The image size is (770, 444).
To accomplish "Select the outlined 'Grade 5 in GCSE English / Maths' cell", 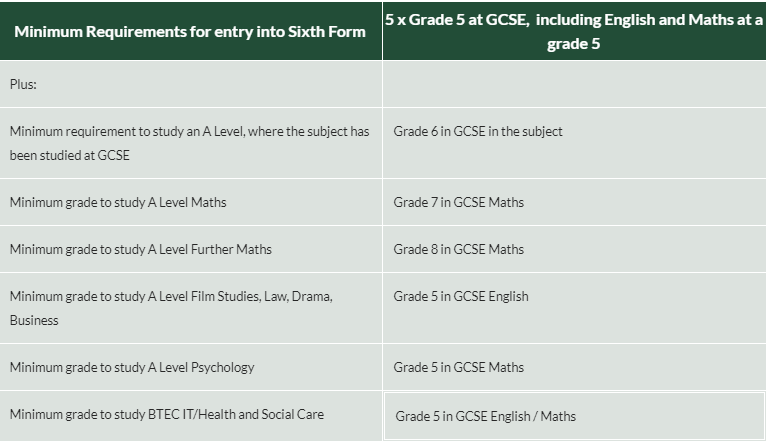I will [574, 416].
